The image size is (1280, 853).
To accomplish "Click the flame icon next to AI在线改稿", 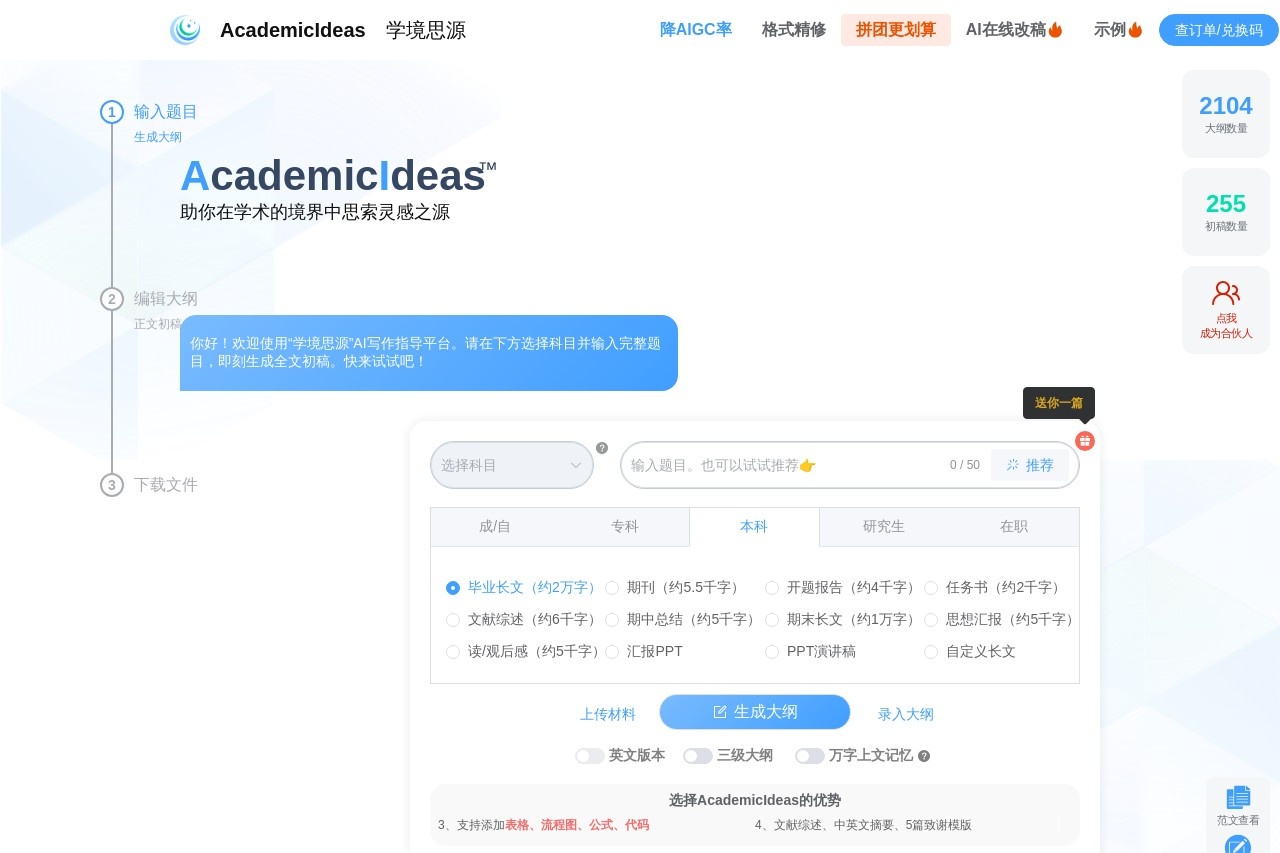I will tap(1057, 29).
